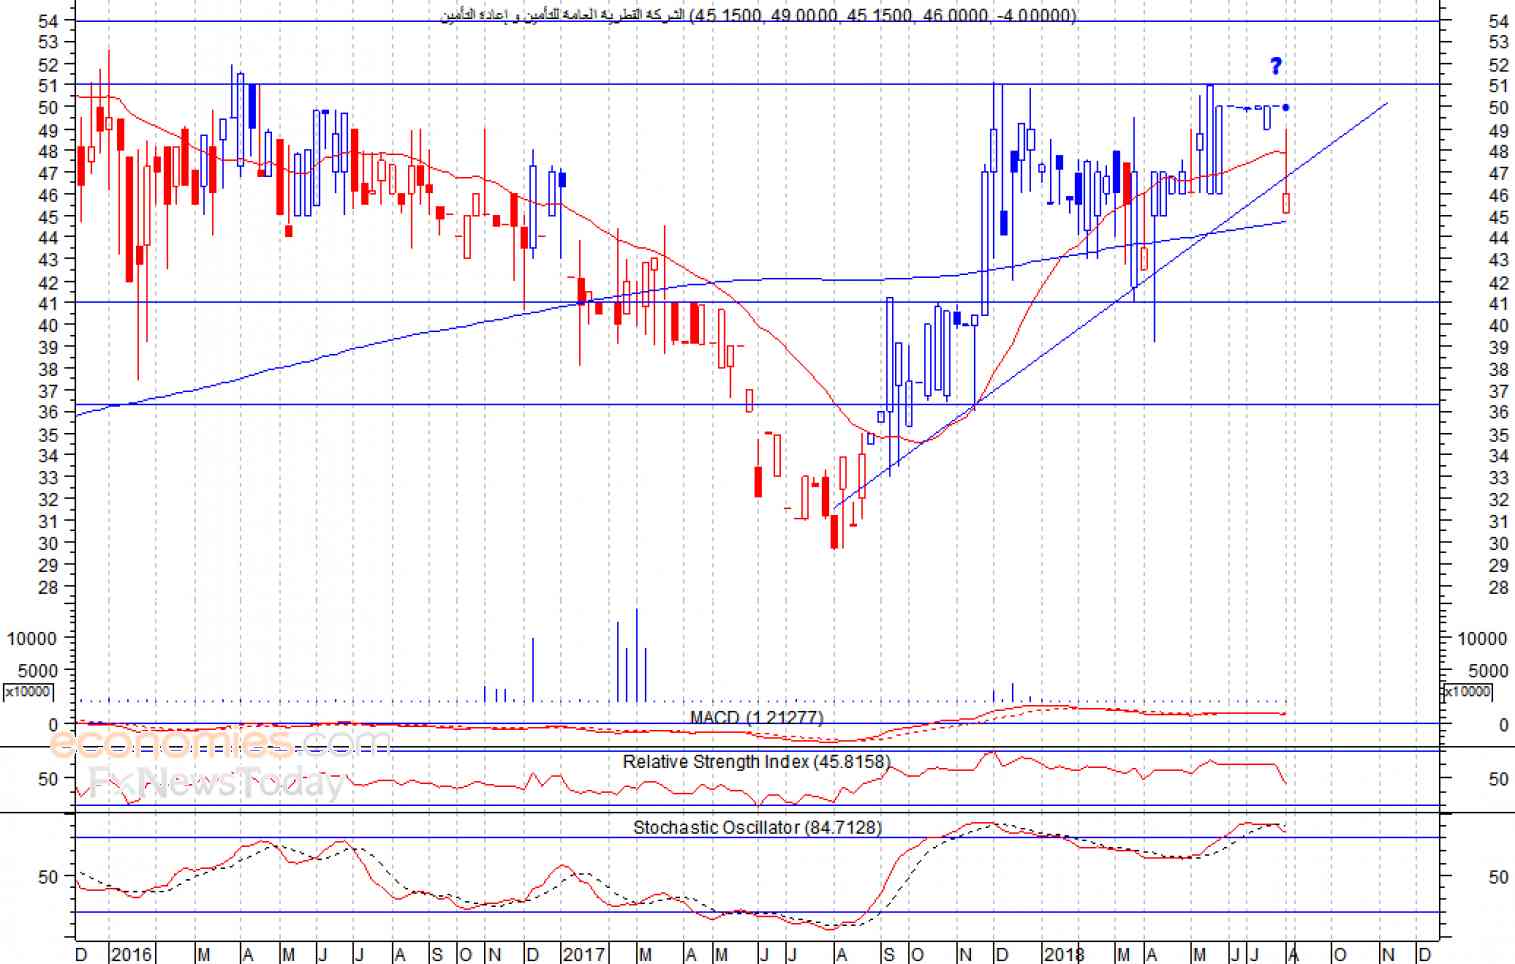Click the 54 label on left price axis
Screen dimensions: 1515x964
(49, 20)
